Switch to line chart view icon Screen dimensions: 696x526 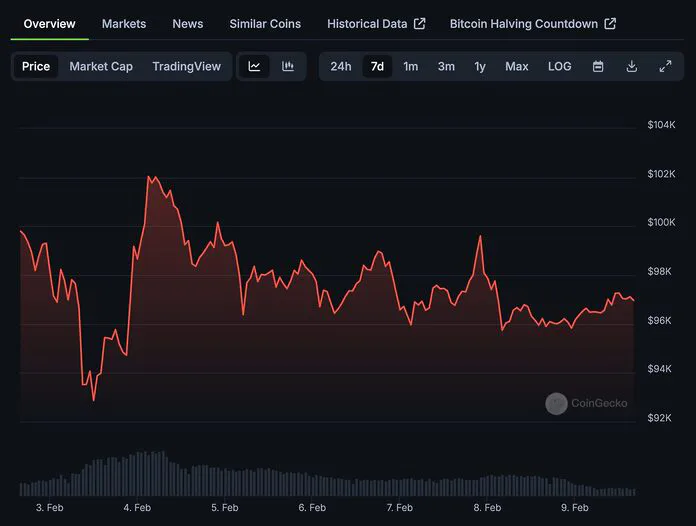pyautogui.click(x=254, y=67)
